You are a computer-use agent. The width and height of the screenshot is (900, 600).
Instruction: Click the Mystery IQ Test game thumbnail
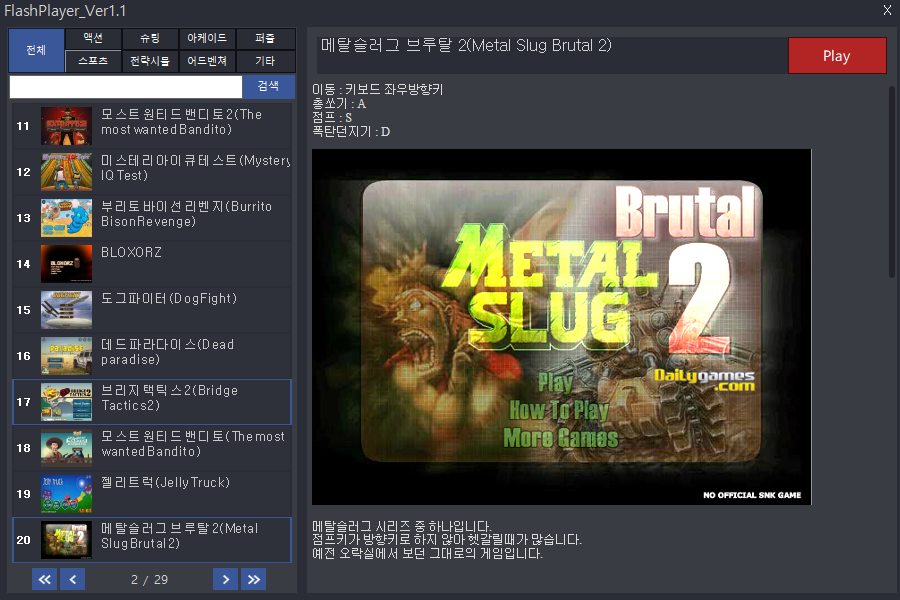(67, 172)
